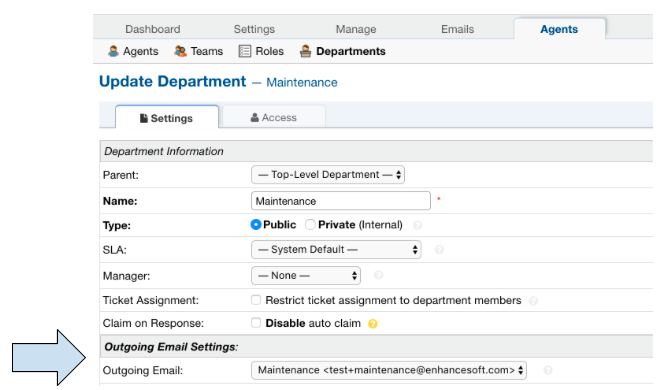Go to the Emails tab
Viewport: 656px width, 390px height.
(457, 29)
